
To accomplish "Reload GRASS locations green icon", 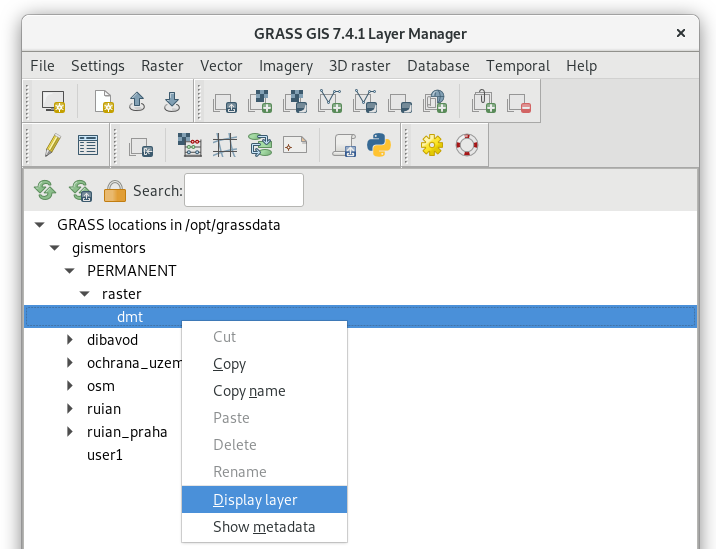I will click(45, 190).
